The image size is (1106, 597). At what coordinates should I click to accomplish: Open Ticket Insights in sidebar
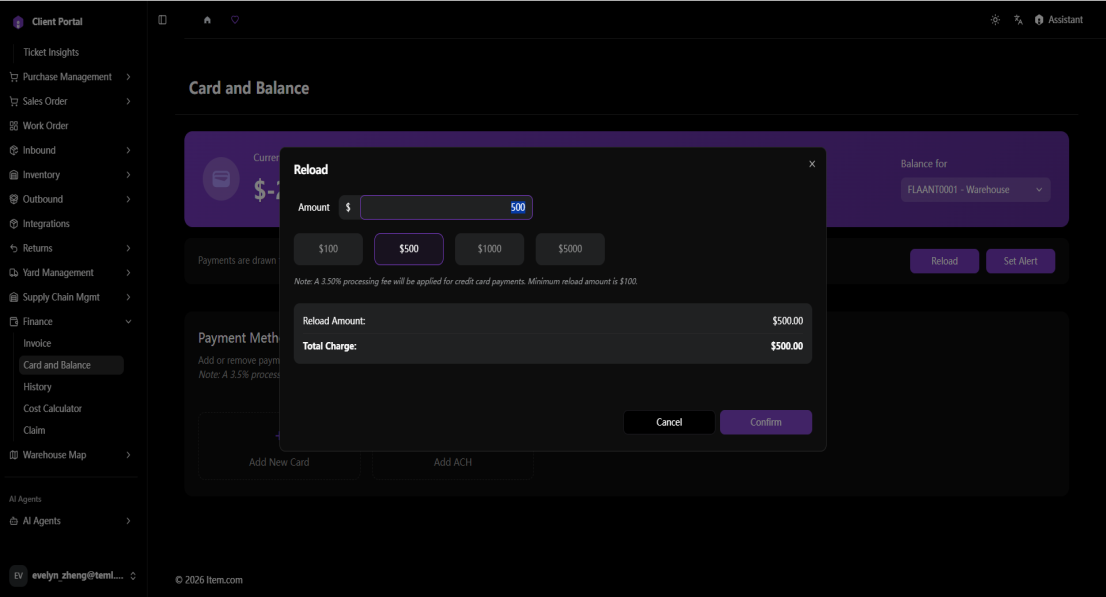click(x=51, y=52)
